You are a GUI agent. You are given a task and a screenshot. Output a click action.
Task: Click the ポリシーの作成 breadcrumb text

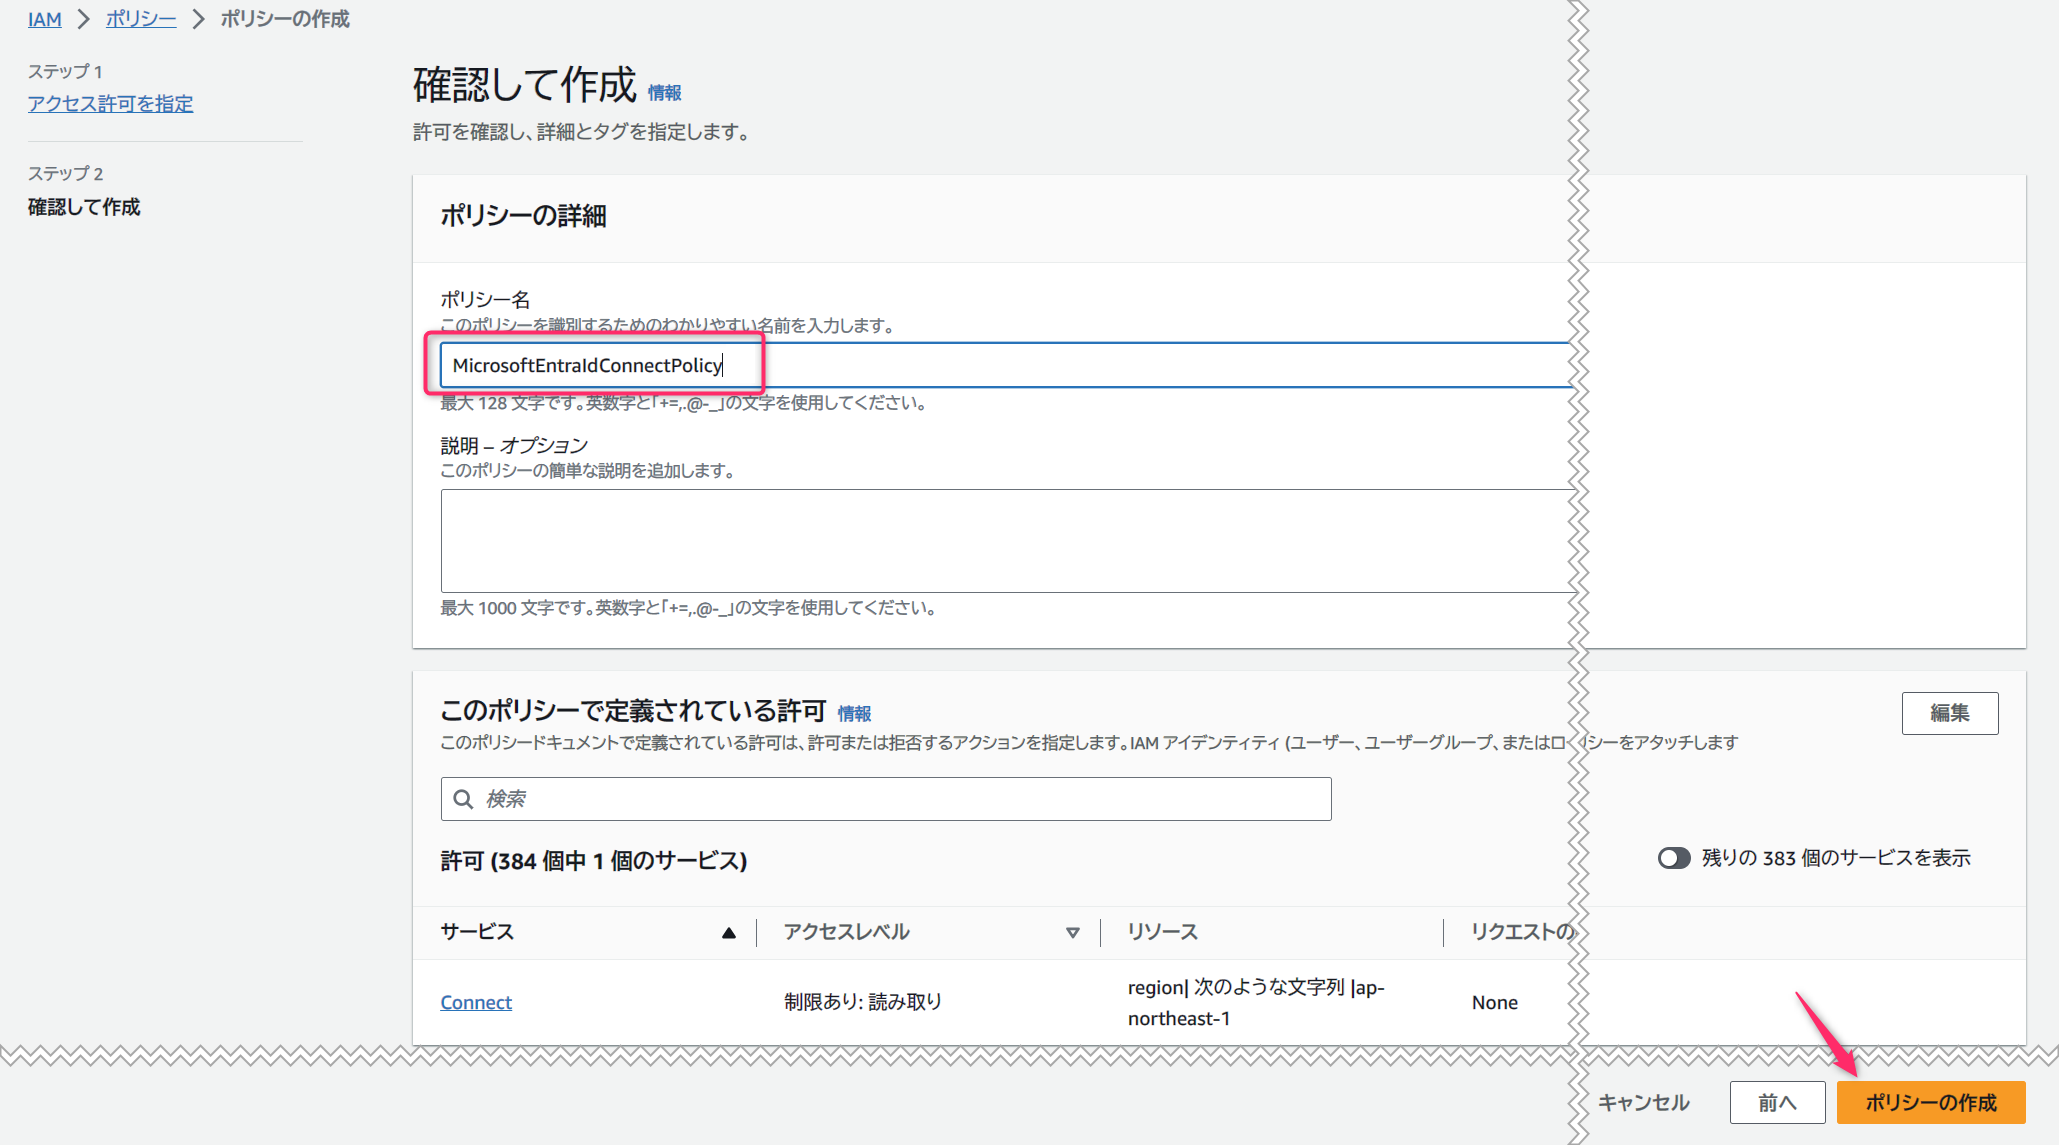285,19
